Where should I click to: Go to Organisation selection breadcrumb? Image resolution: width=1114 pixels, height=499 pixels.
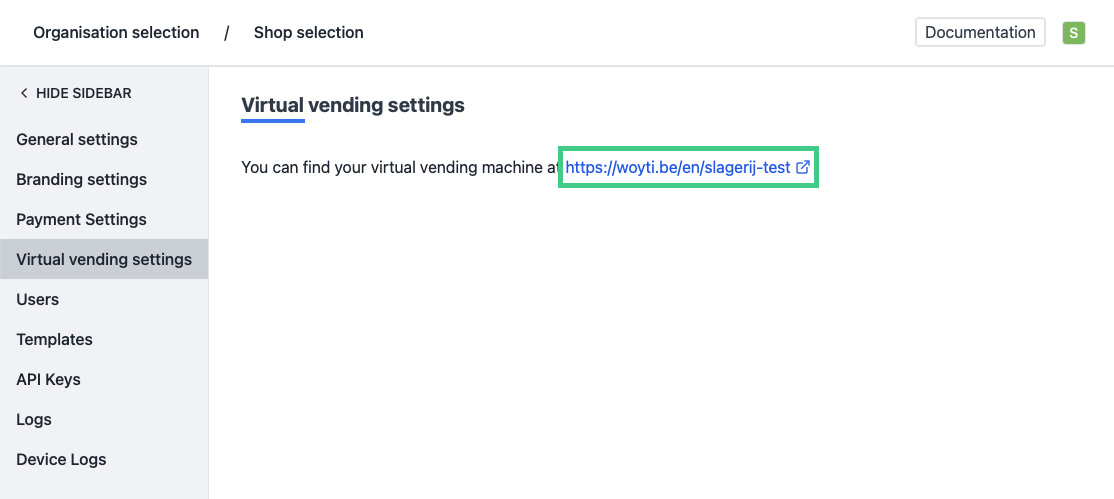click(x=116, y=33)
